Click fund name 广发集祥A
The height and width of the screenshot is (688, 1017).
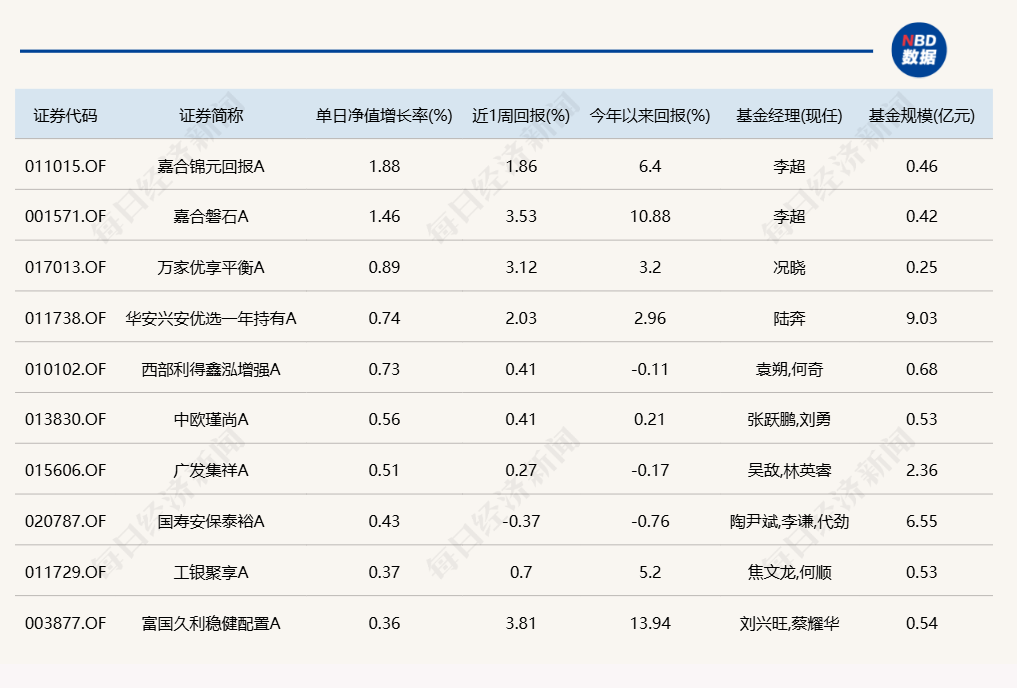click(x=211, y=470)
